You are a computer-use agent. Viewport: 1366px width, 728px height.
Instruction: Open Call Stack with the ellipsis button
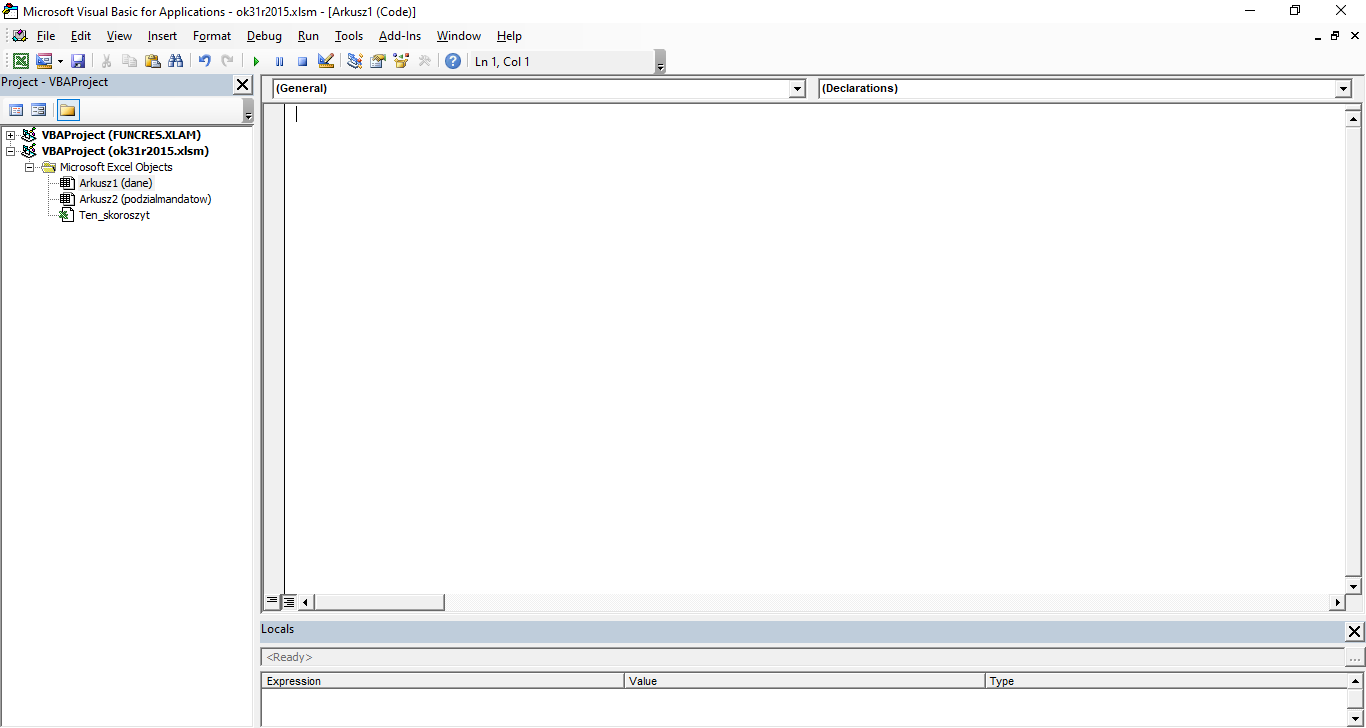(x=1355, y=657)
